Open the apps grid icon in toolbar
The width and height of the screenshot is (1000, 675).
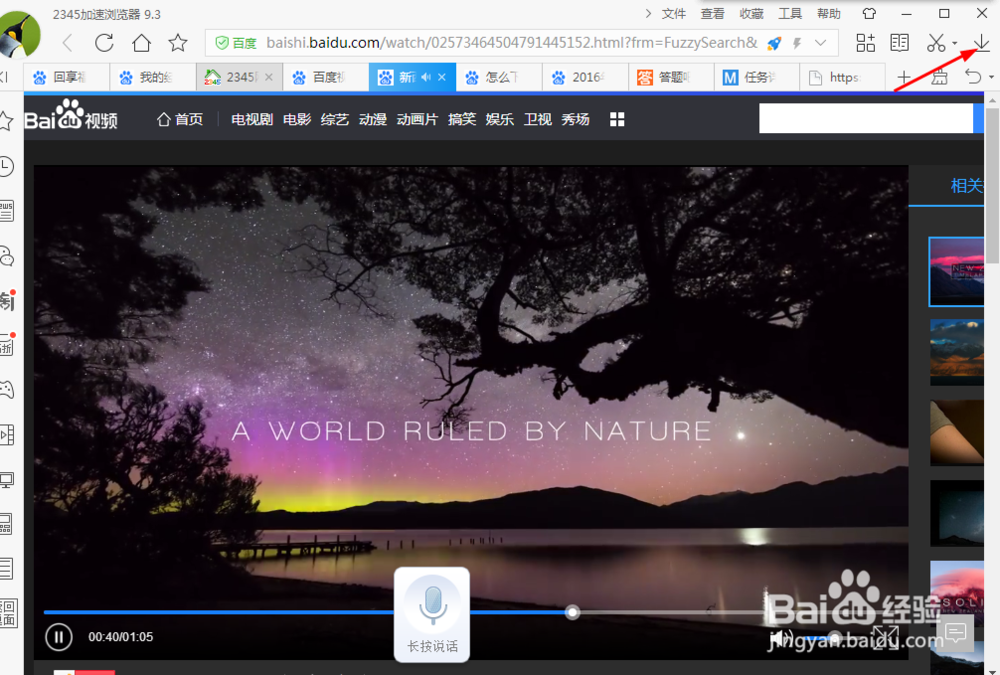[865, 43]
